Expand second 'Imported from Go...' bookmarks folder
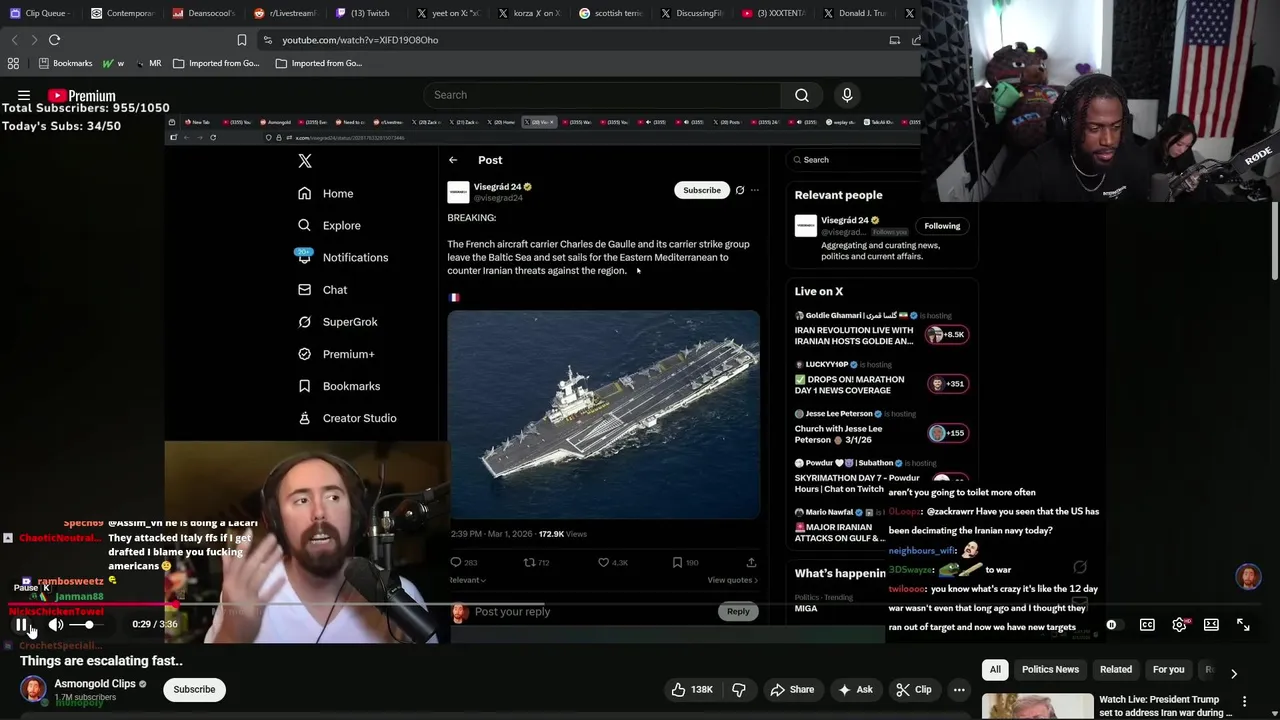The width and height of the screenshot is (1280, 720). (x=319, y=63)
